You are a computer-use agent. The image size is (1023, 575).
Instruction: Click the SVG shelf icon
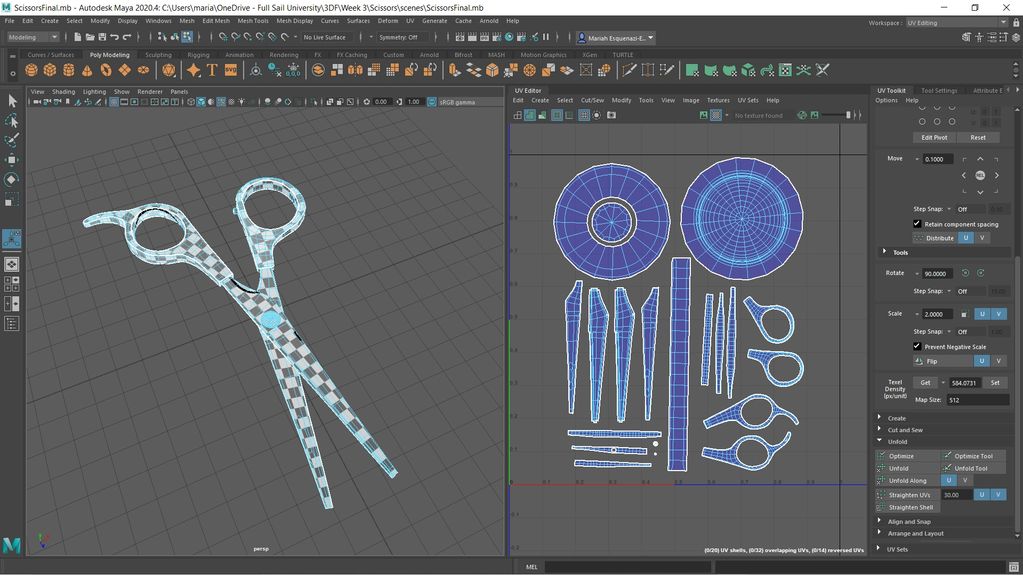[x=231, y=70]
